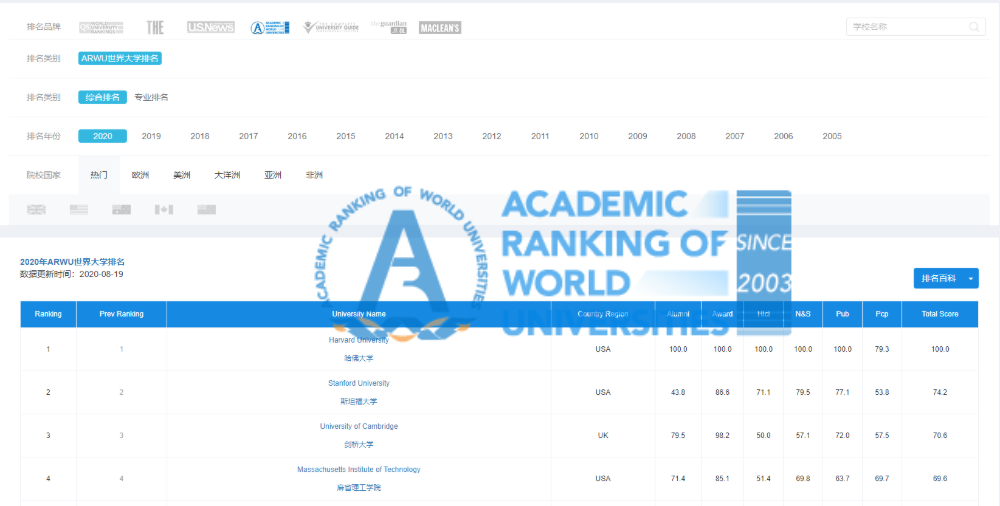Viewport: 1000px width, 506px height.
Task: Open the 哈佛大学 link
Action: [x=357, y=358]
